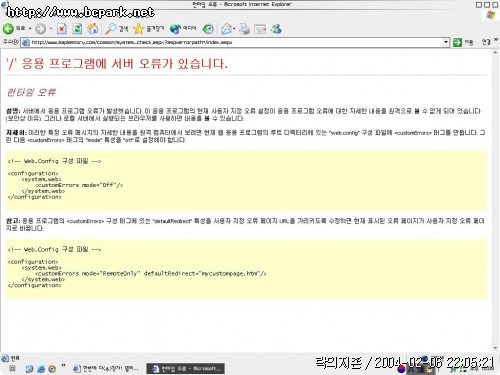Go back with the green Back arrow
The image size is (500, 375).
pos(8,29)
